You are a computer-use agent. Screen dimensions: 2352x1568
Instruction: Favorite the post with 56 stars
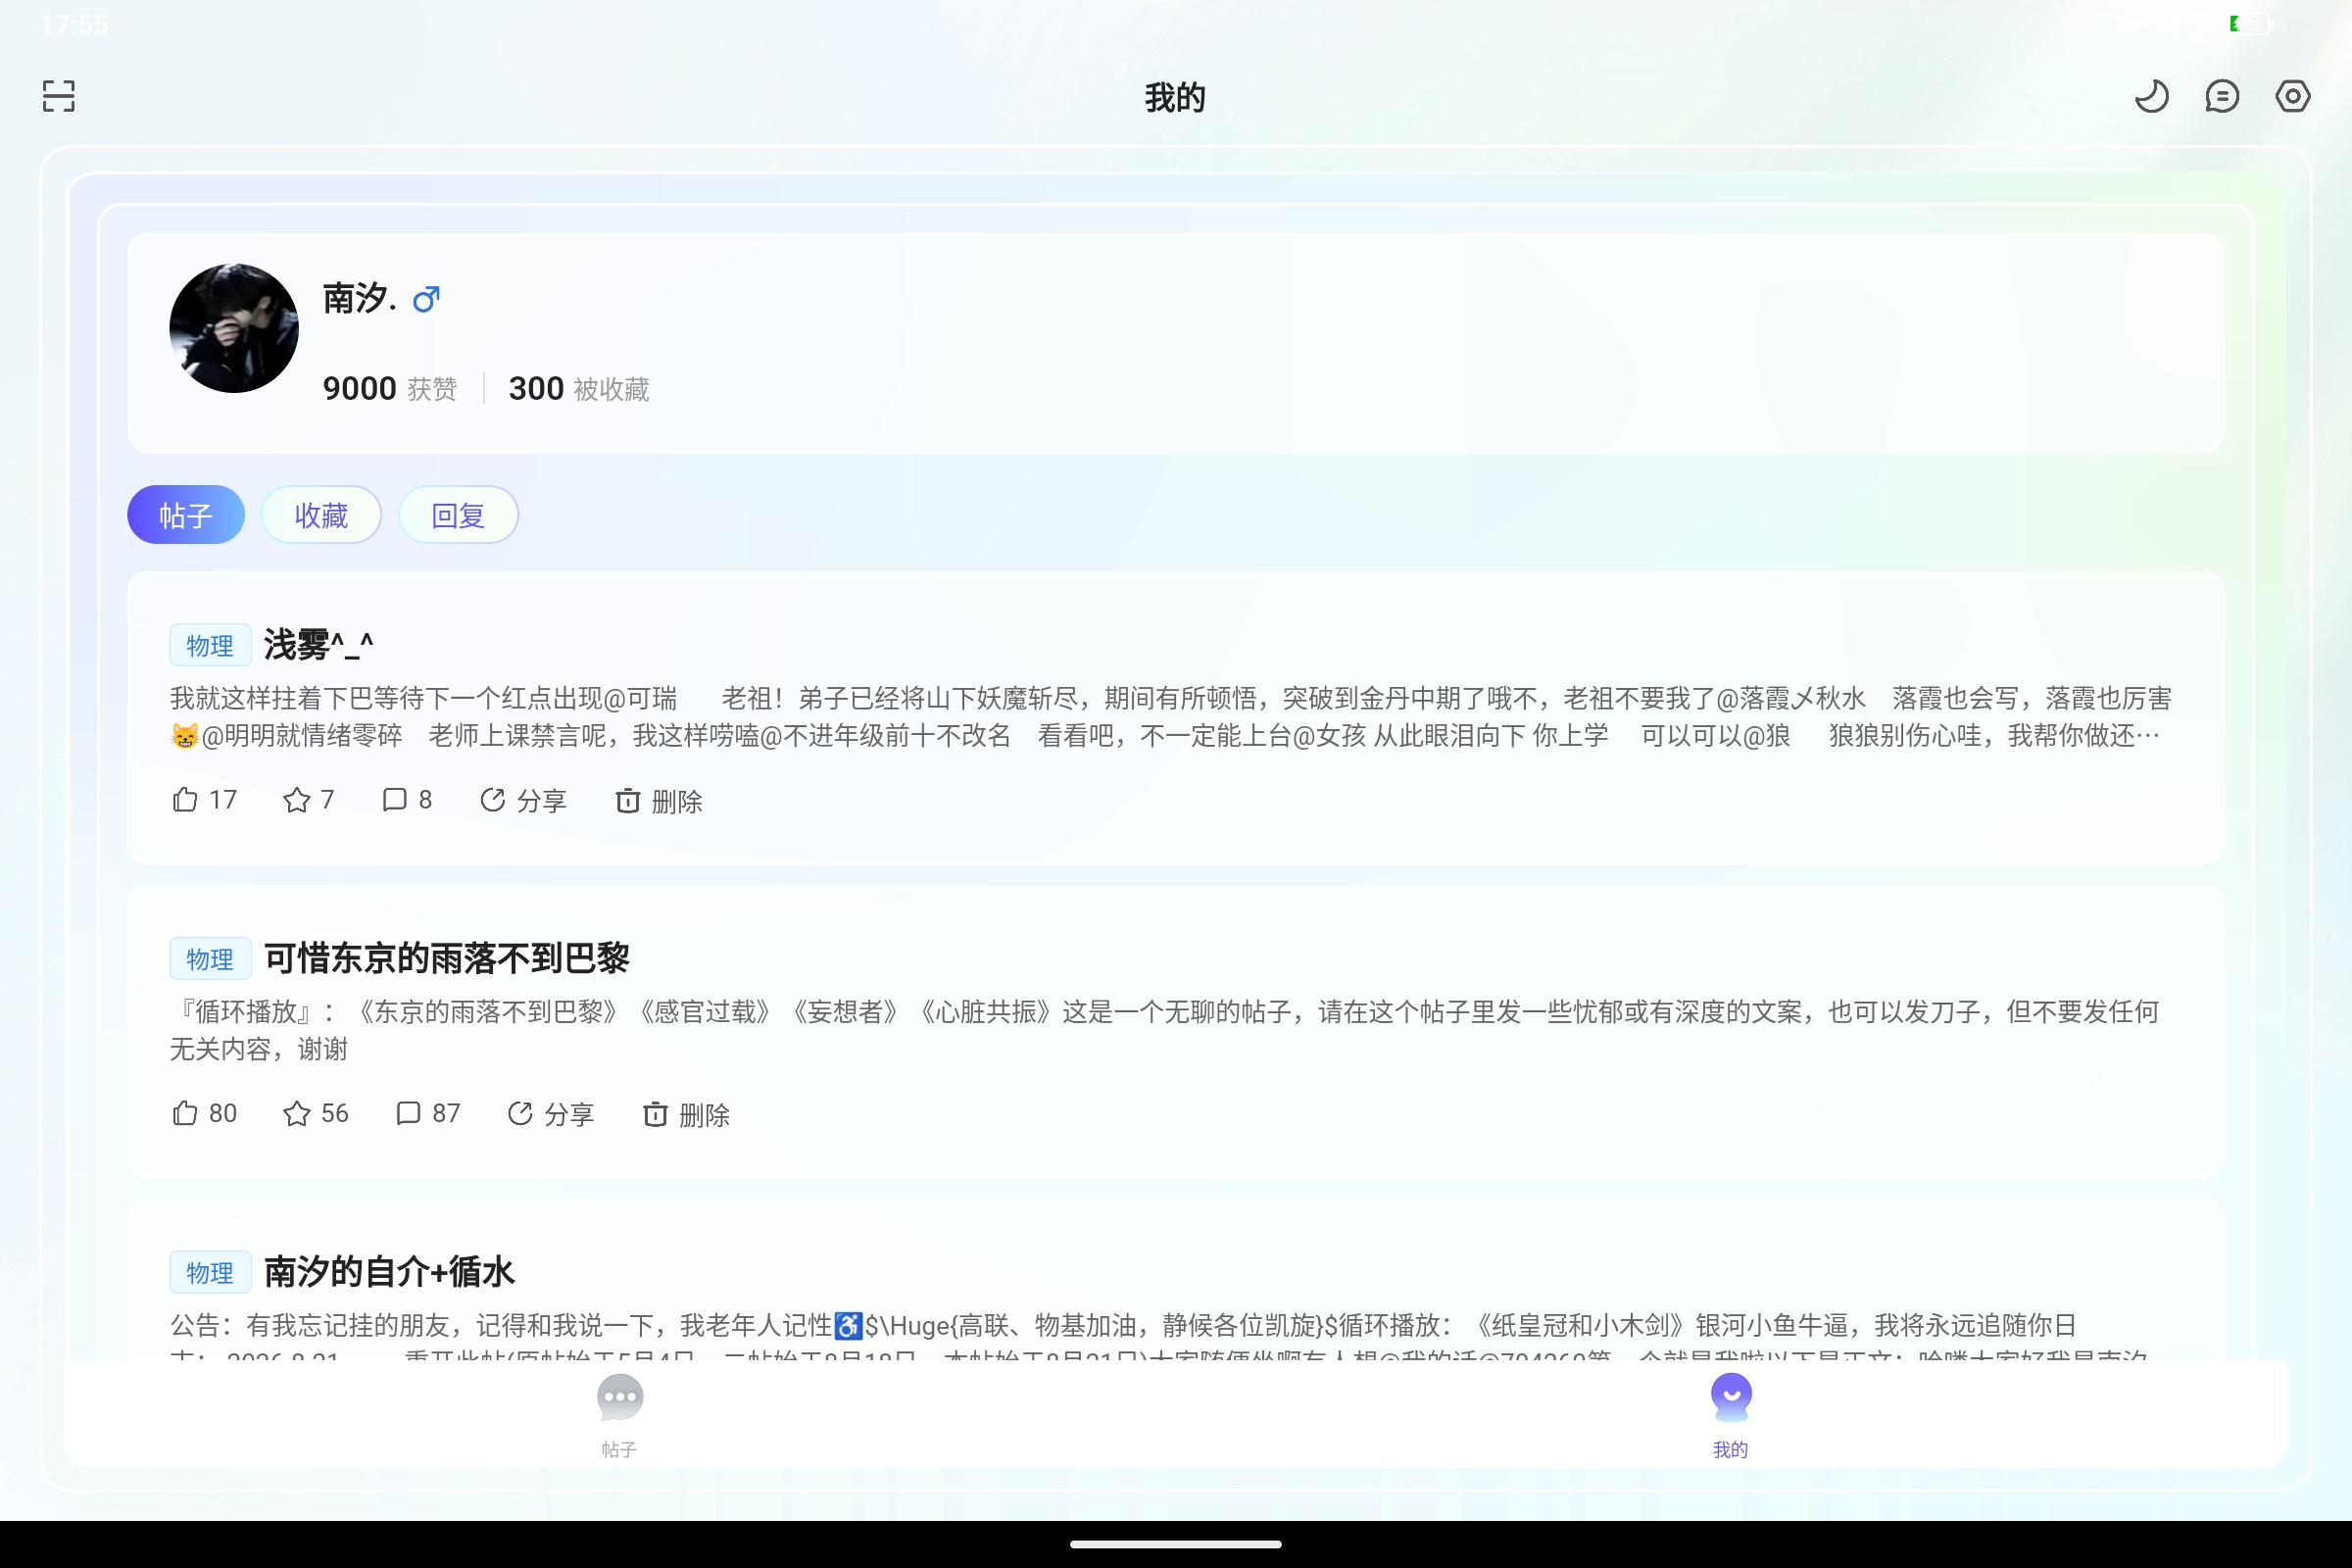click(x=316, y=1113)
